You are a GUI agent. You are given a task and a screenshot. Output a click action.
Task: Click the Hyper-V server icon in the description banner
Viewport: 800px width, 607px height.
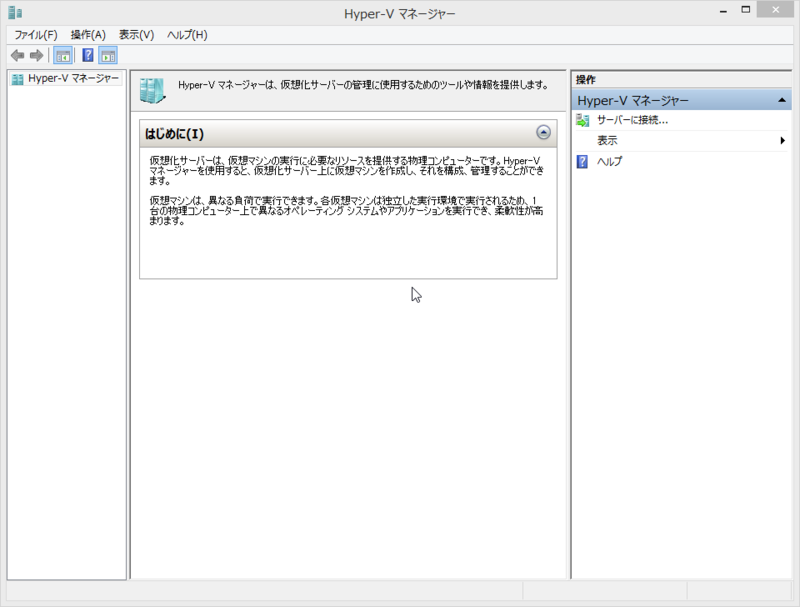point(152,89)
